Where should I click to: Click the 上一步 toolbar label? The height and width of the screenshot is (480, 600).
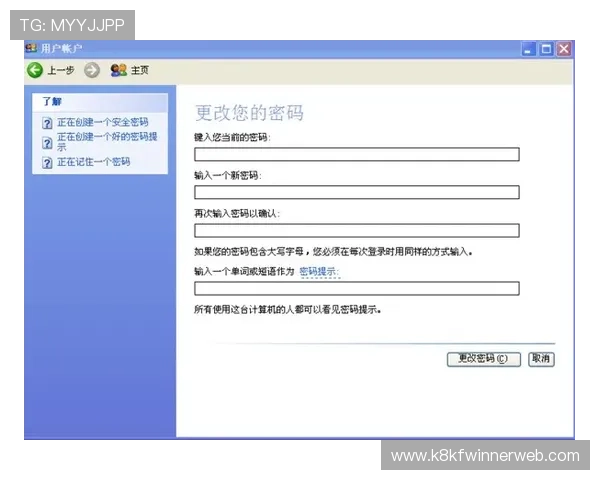pos(61,70)
